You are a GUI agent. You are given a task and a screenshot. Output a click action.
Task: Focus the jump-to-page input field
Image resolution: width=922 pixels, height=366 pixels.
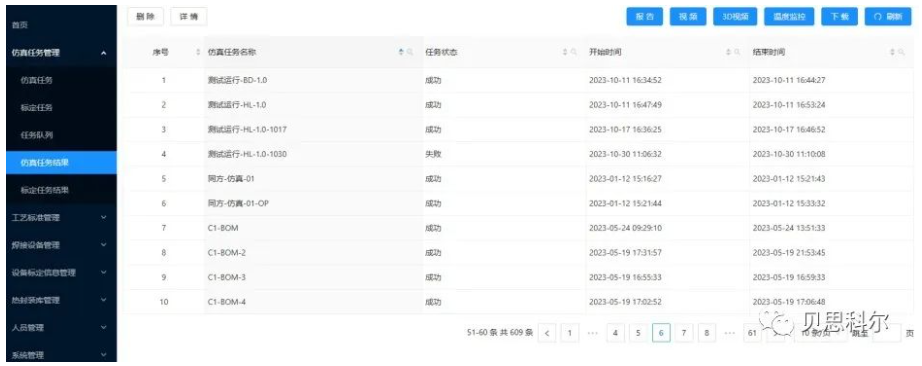[887, 333]
